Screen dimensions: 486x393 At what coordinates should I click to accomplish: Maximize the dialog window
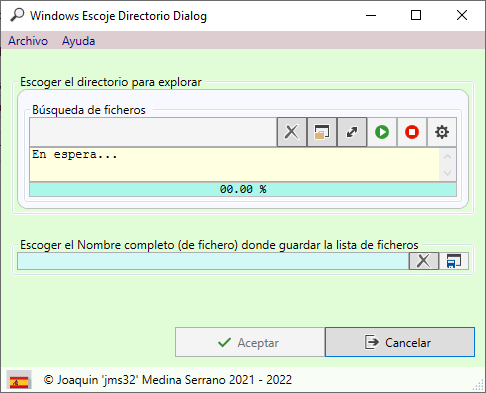point(416,15)
